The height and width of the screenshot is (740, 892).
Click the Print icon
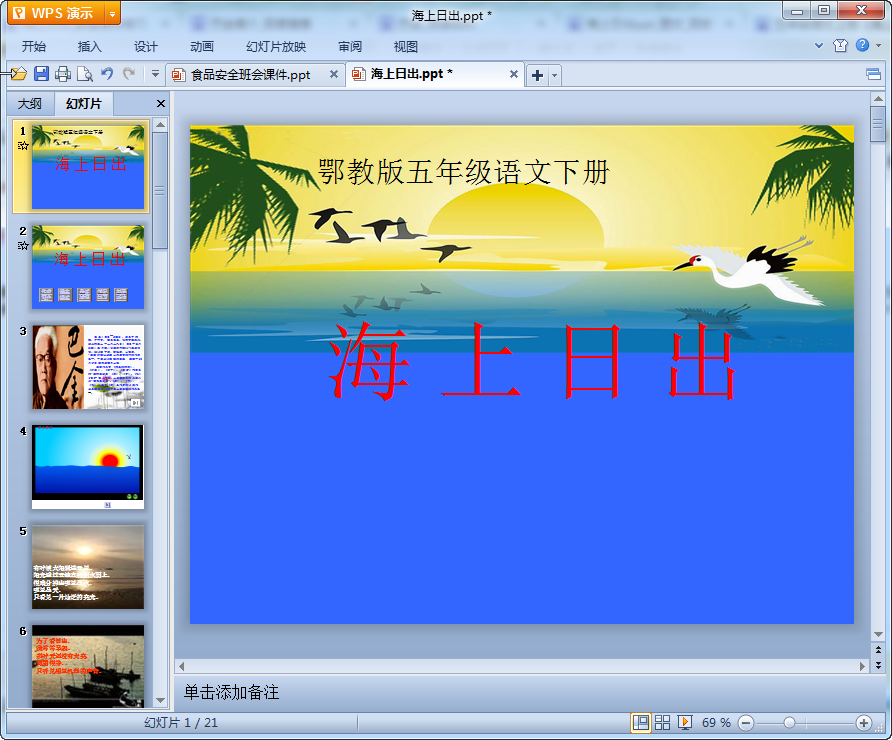63,74
